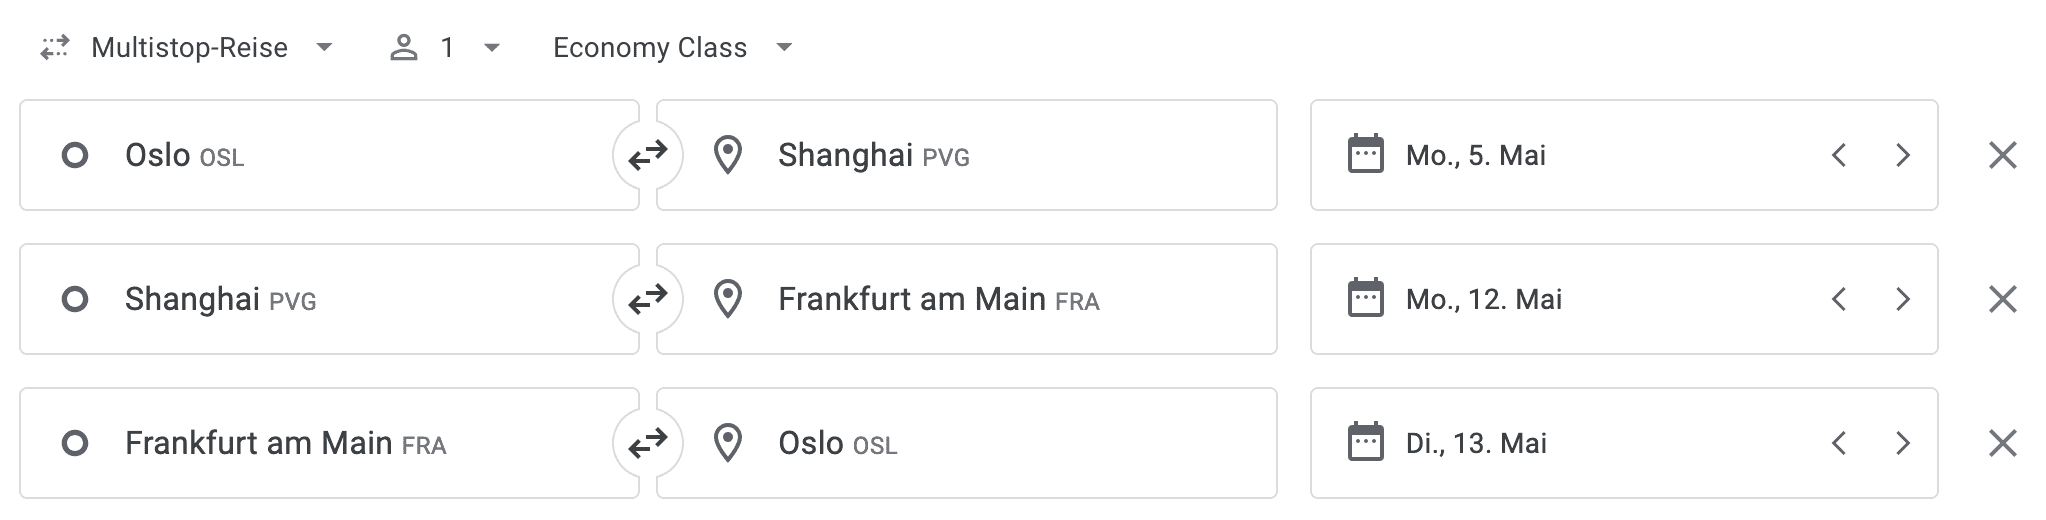Move 13. Mai date back one day

1838,443
